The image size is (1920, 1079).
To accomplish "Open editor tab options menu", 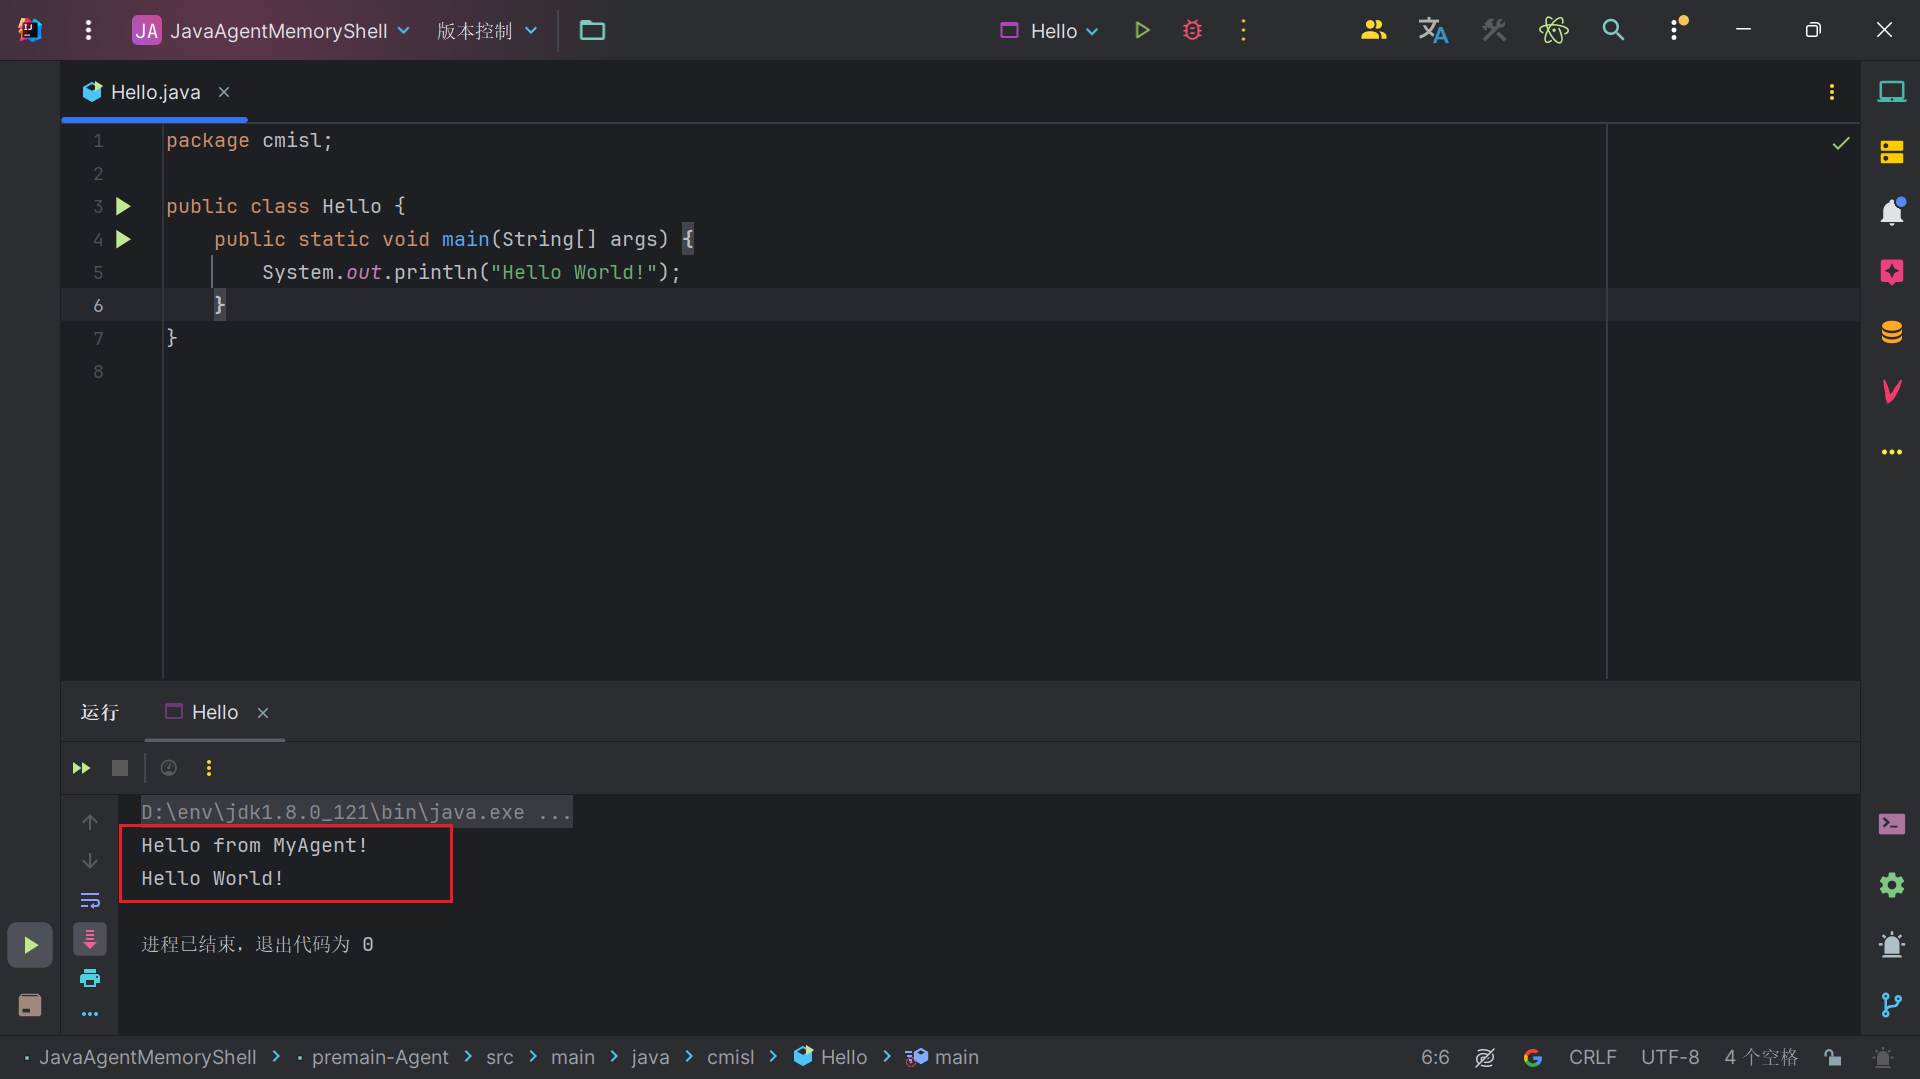I will coord(1832,91).
